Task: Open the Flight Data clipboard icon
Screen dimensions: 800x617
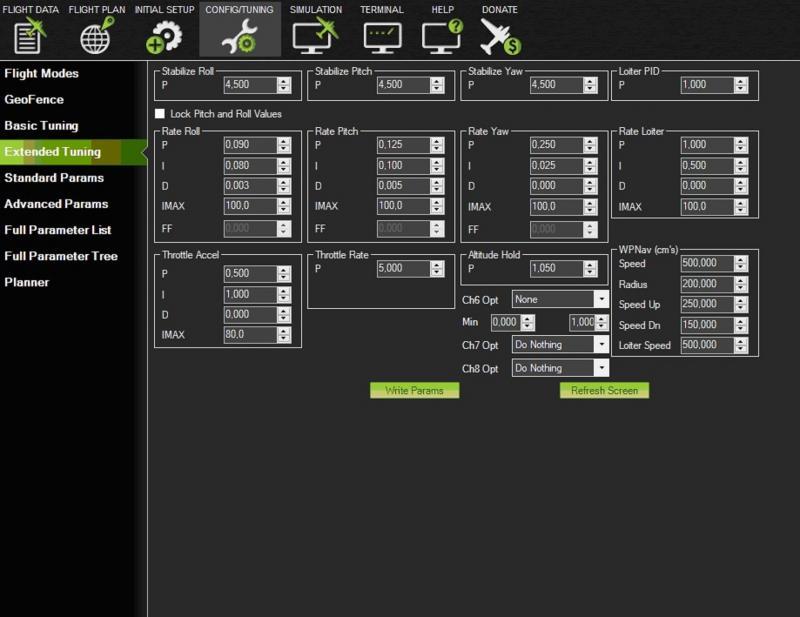Action: (30, 36)
